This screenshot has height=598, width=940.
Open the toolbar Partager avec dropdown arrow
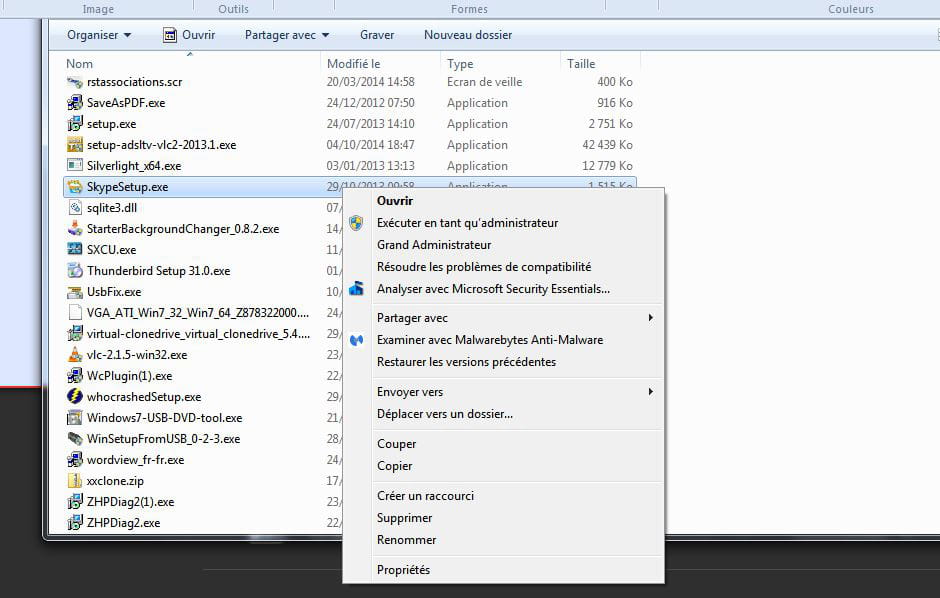pos(326,35)
